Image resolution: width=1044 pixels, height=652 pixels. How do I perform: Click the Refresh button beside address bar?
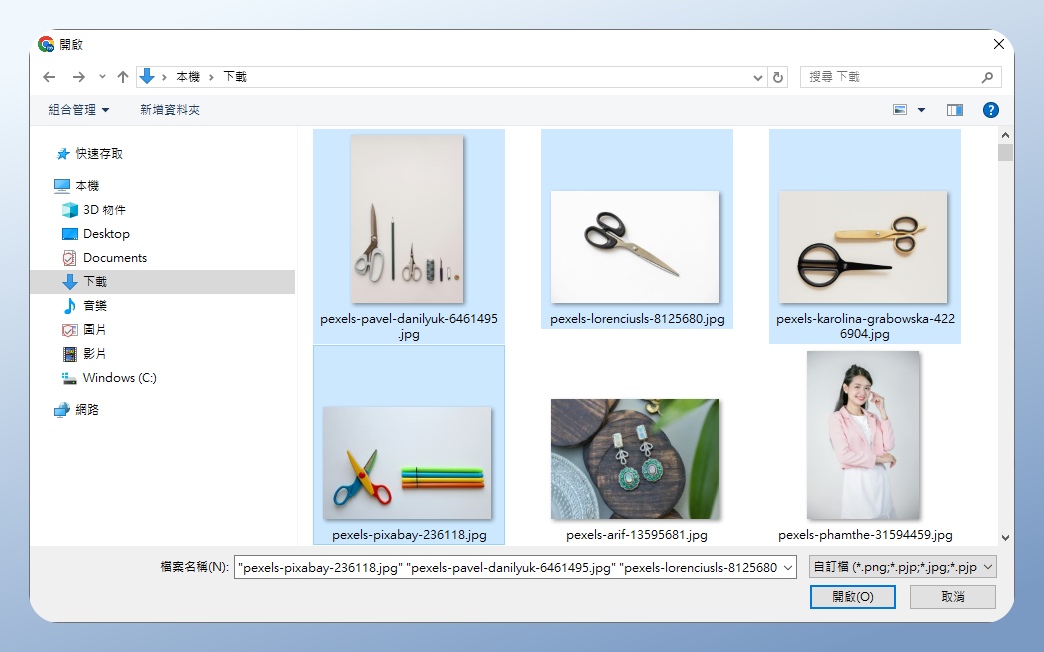tap(779, 77)
